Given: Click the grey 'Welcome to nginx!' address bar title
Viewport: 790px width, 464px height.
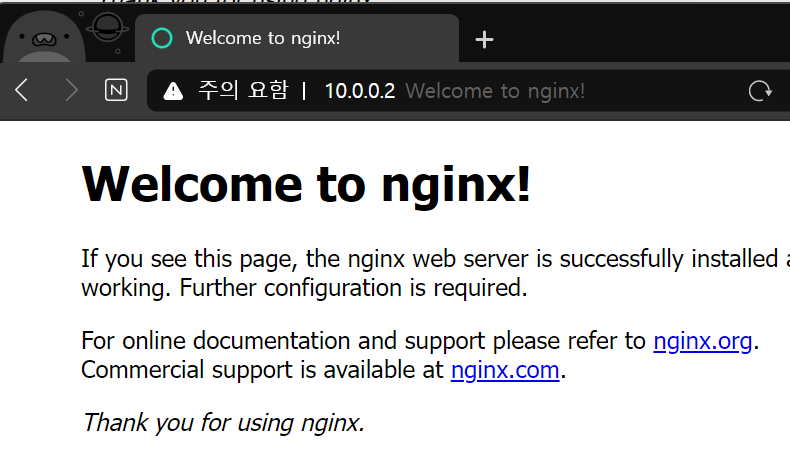Looking at the screenshot, I should [495, 91].
